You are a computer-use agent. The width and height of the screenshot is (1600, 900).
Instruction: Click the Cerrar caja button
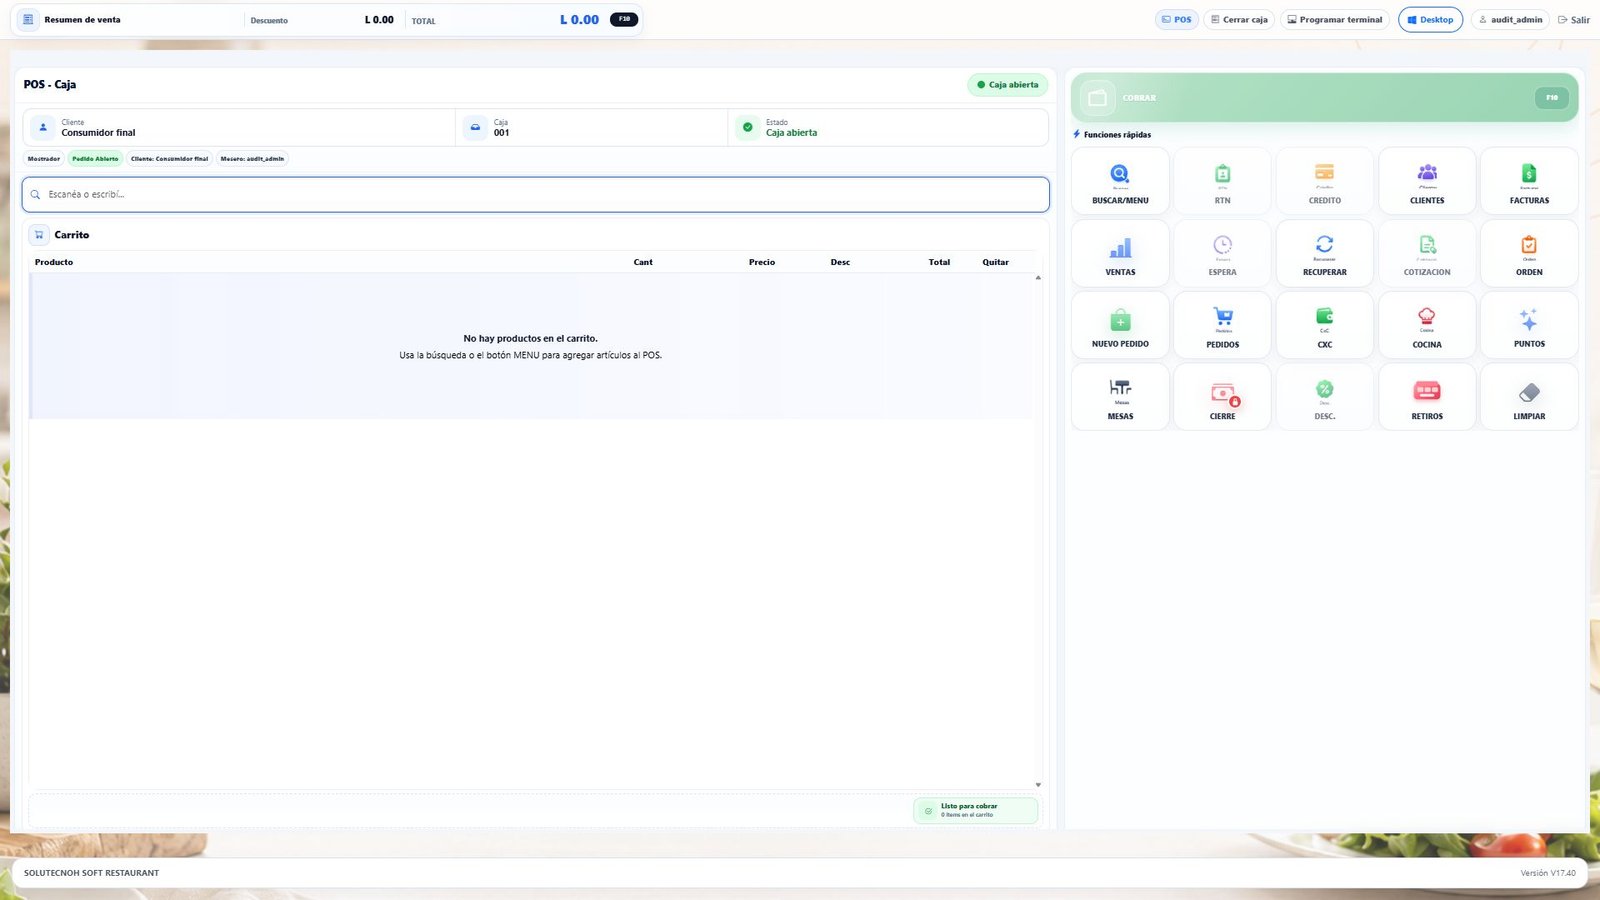[1239, 20]
